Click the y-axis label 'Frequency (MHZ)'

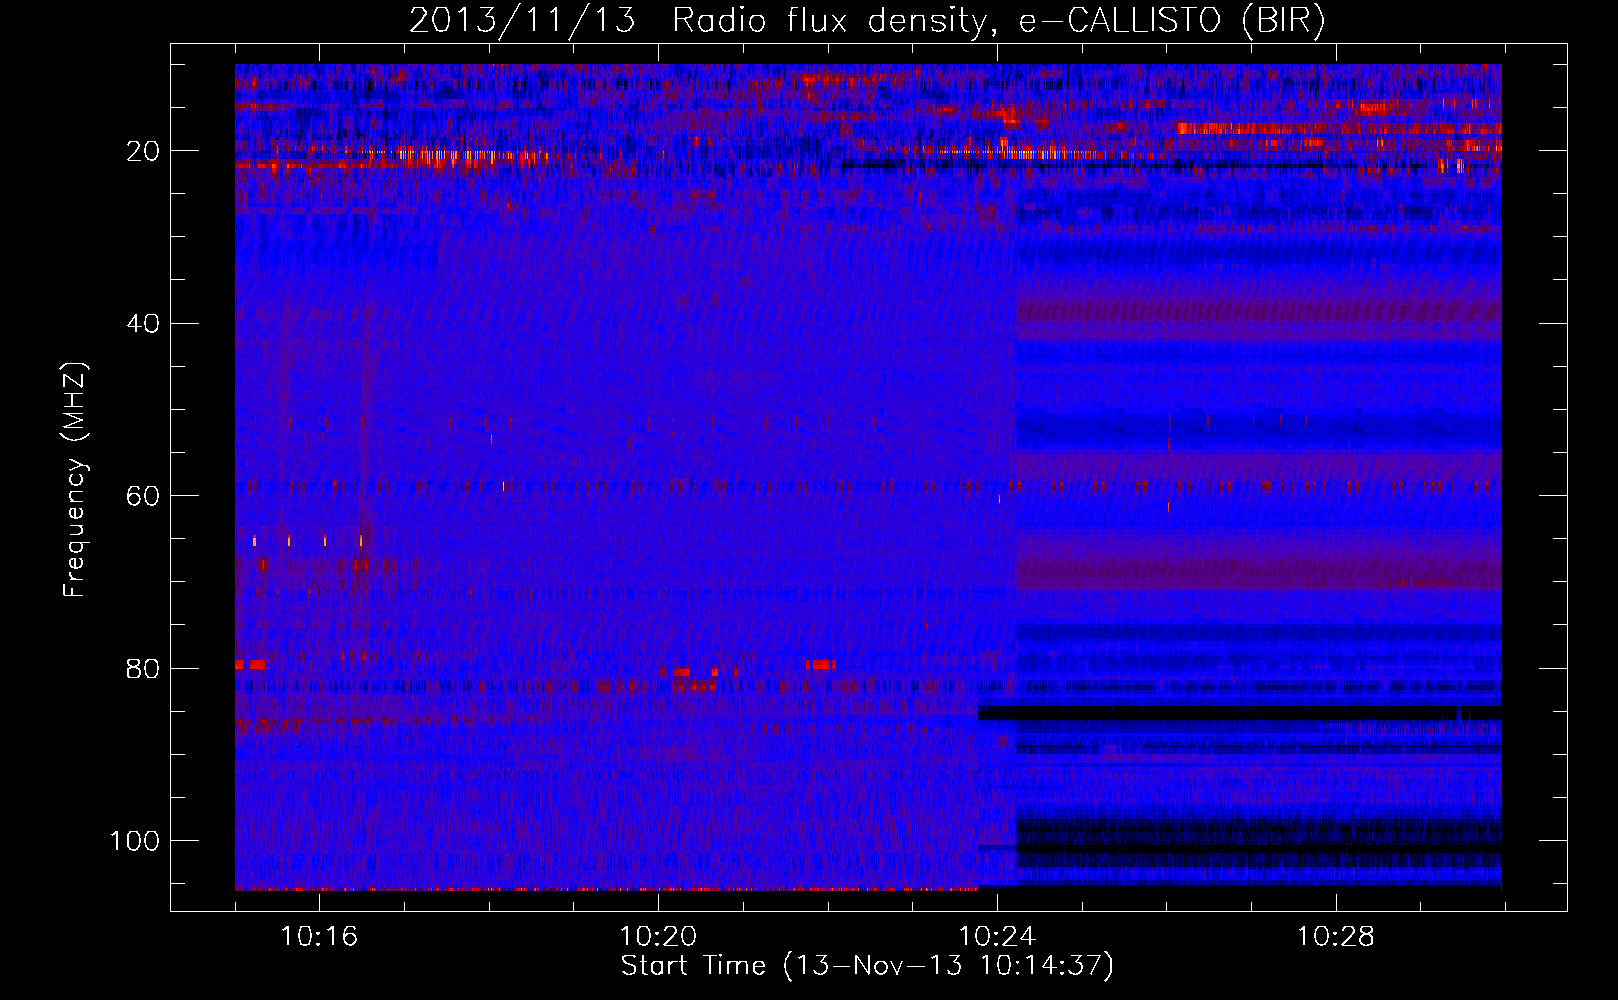75,480
